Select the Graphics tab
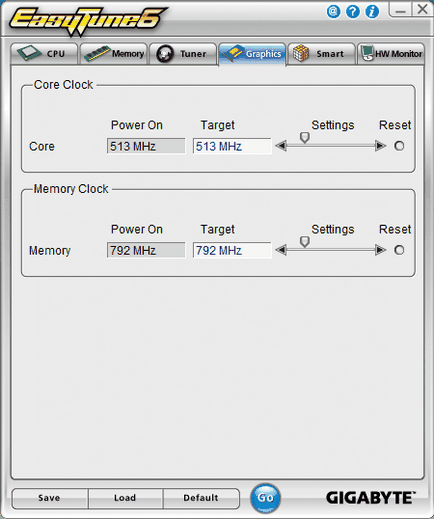434x519 pixels. pos(252,54)
